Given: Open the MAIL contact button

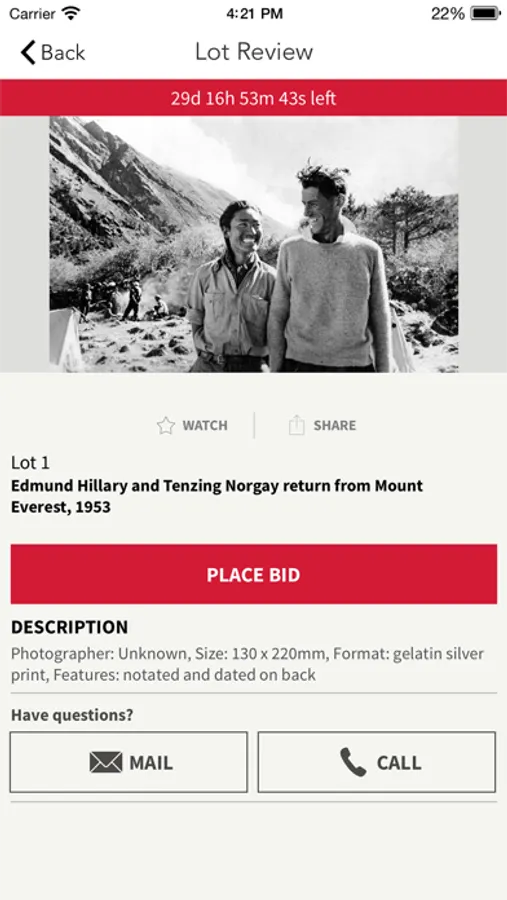Looking at the screenshot, I should pos(129,762).
